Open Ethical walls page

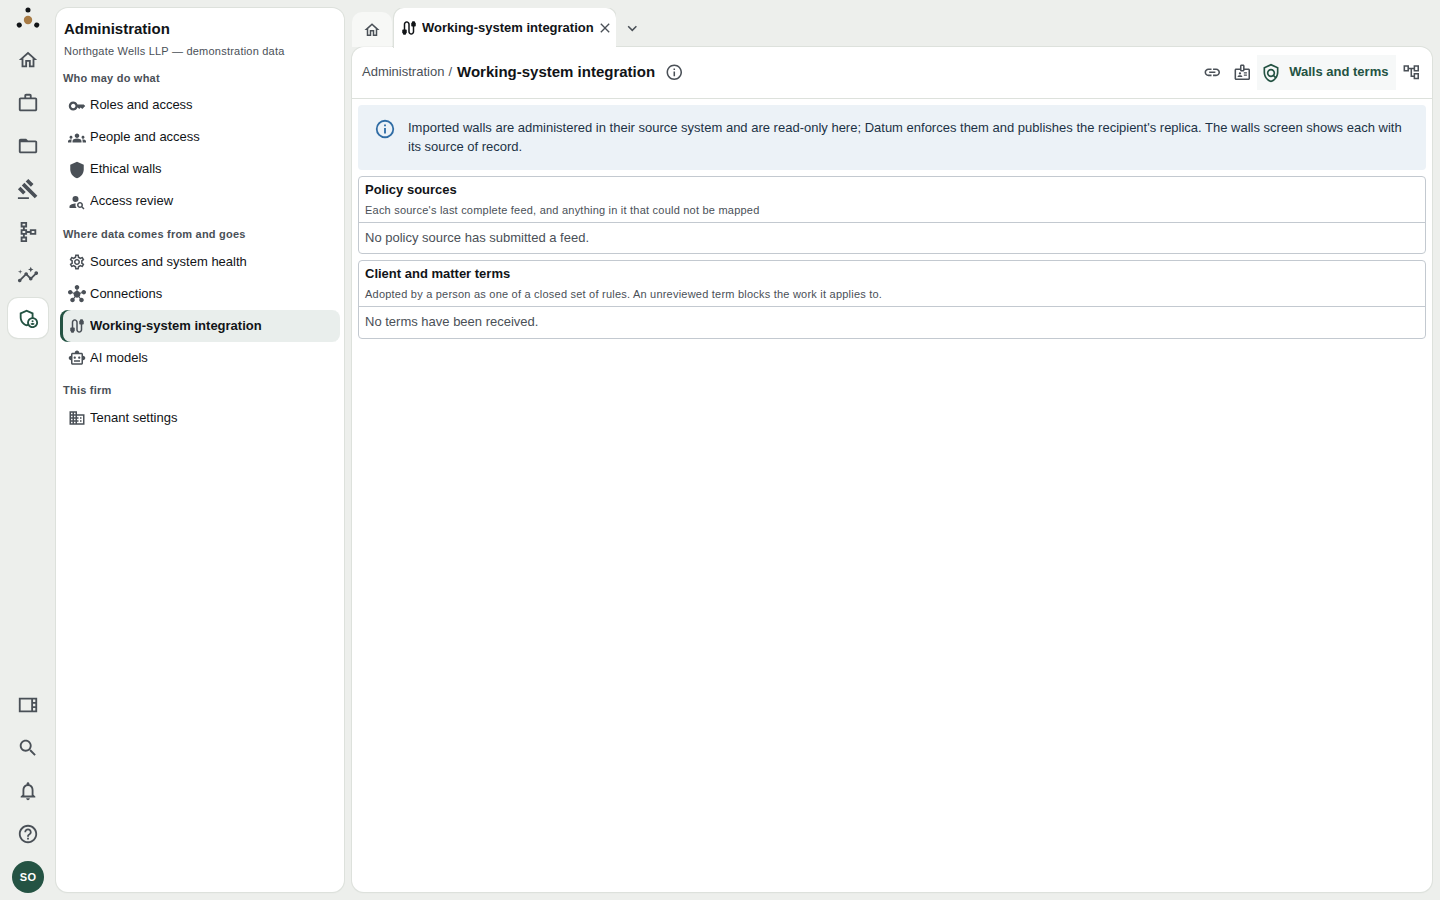(x=200, y=169)
